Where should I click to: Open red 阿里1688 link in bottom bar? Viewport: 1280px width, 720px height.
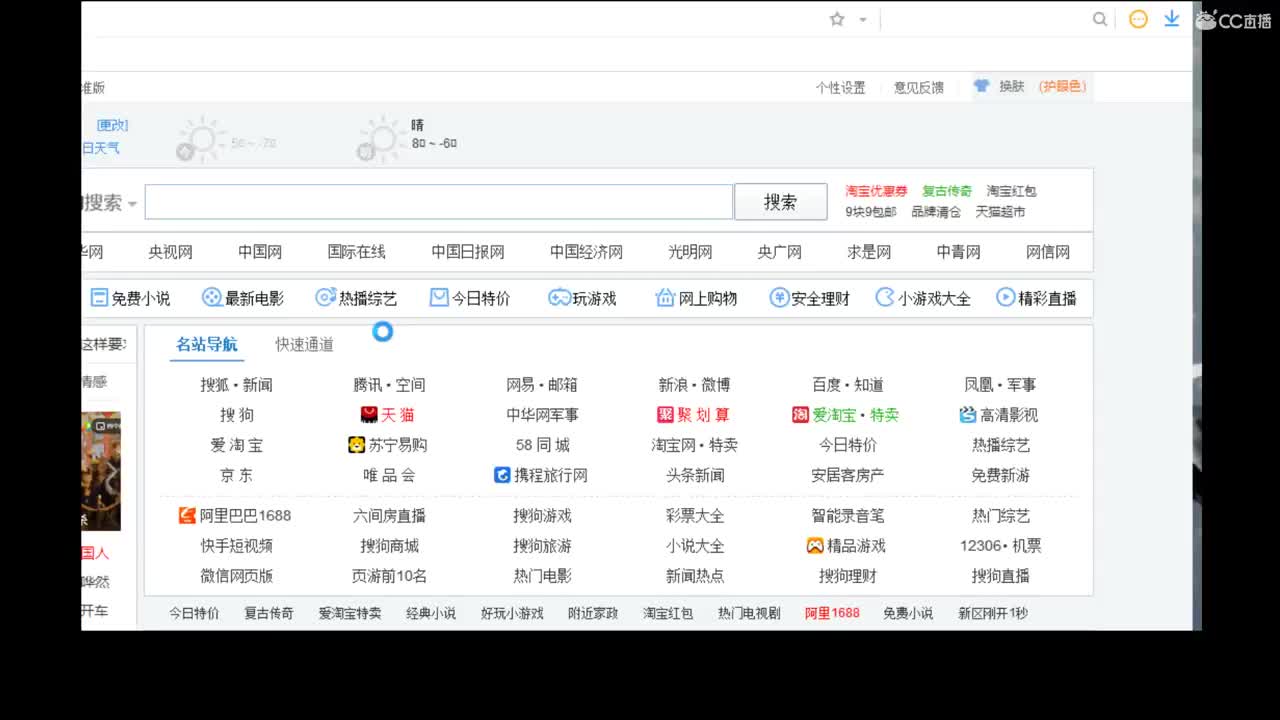832,613
